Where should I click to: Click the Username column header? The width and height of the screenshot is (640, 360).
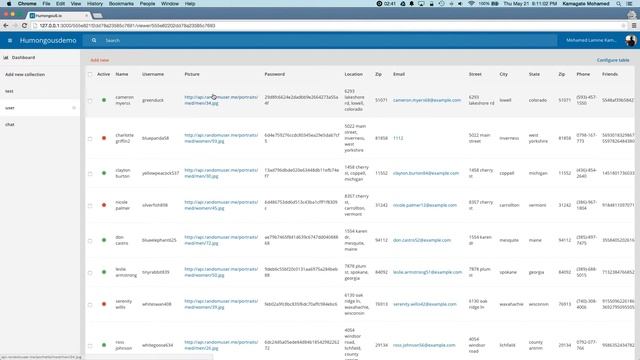click(x=153, y=74)
